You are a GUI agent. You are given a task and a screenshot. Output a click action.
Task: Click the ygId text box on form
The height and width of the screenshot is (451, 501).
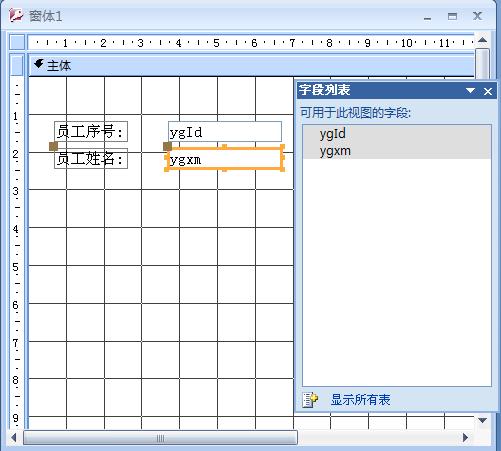(225, 132)
